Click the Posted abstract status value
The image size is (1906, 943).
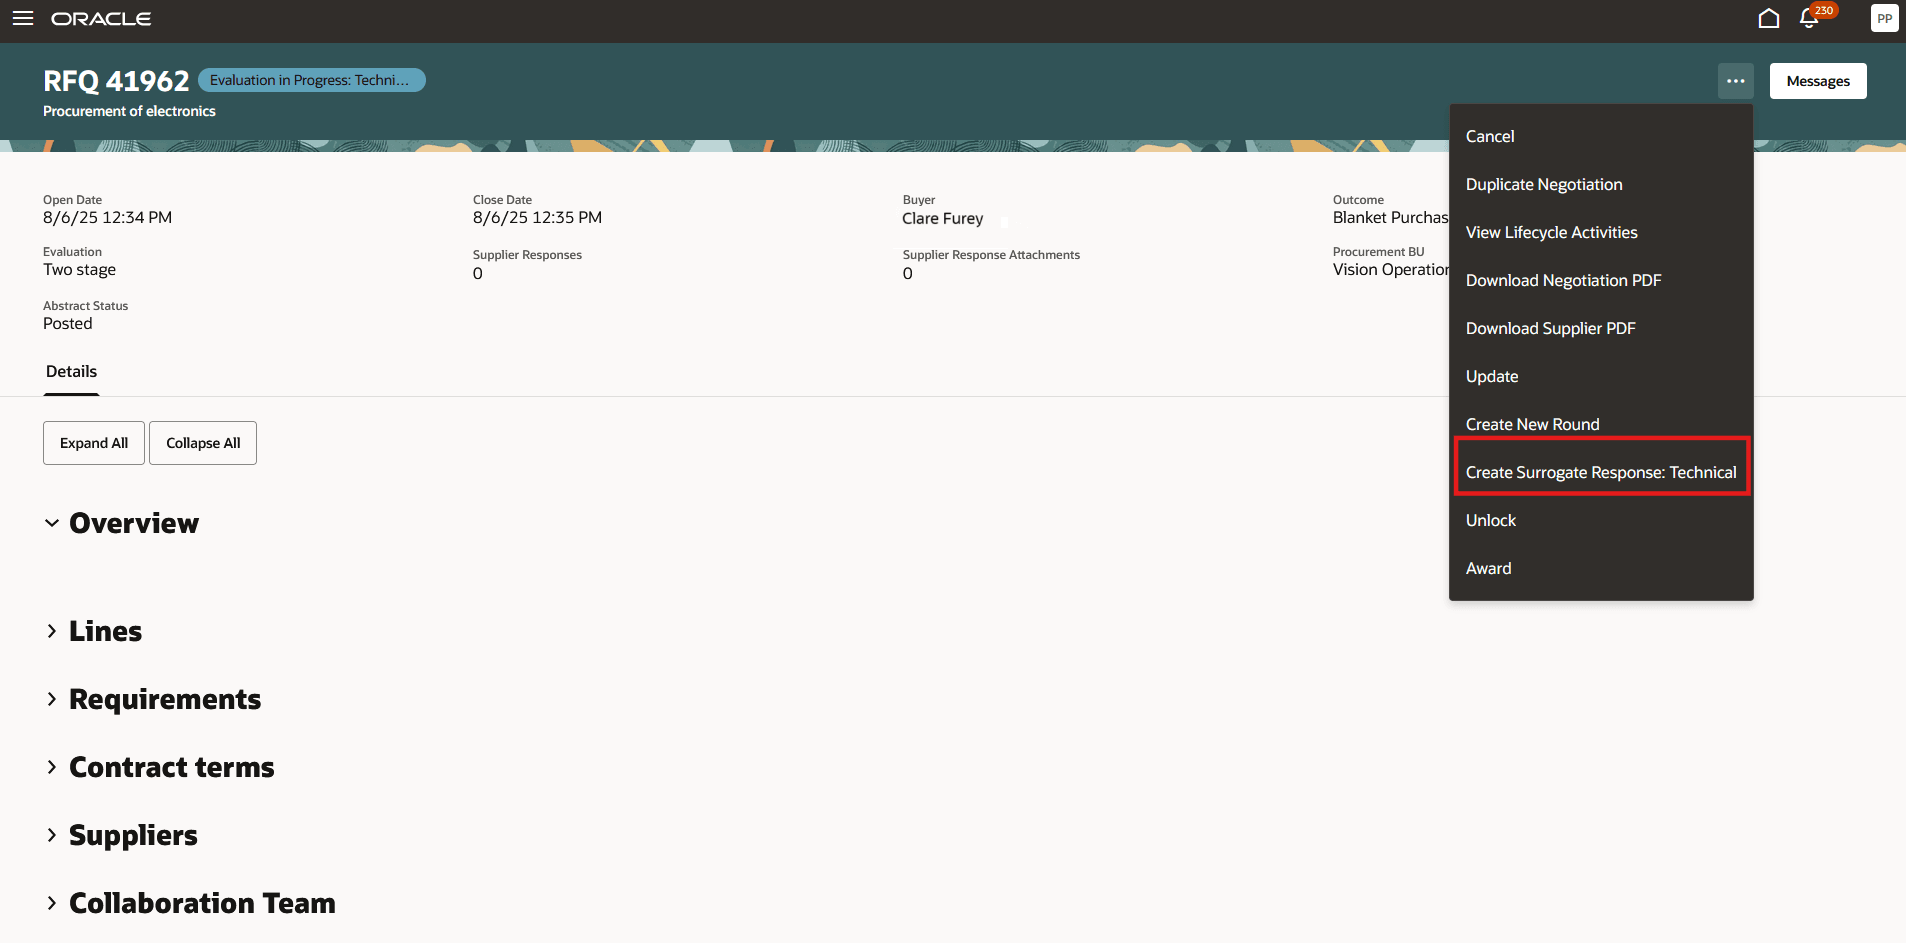pos(67,323)
